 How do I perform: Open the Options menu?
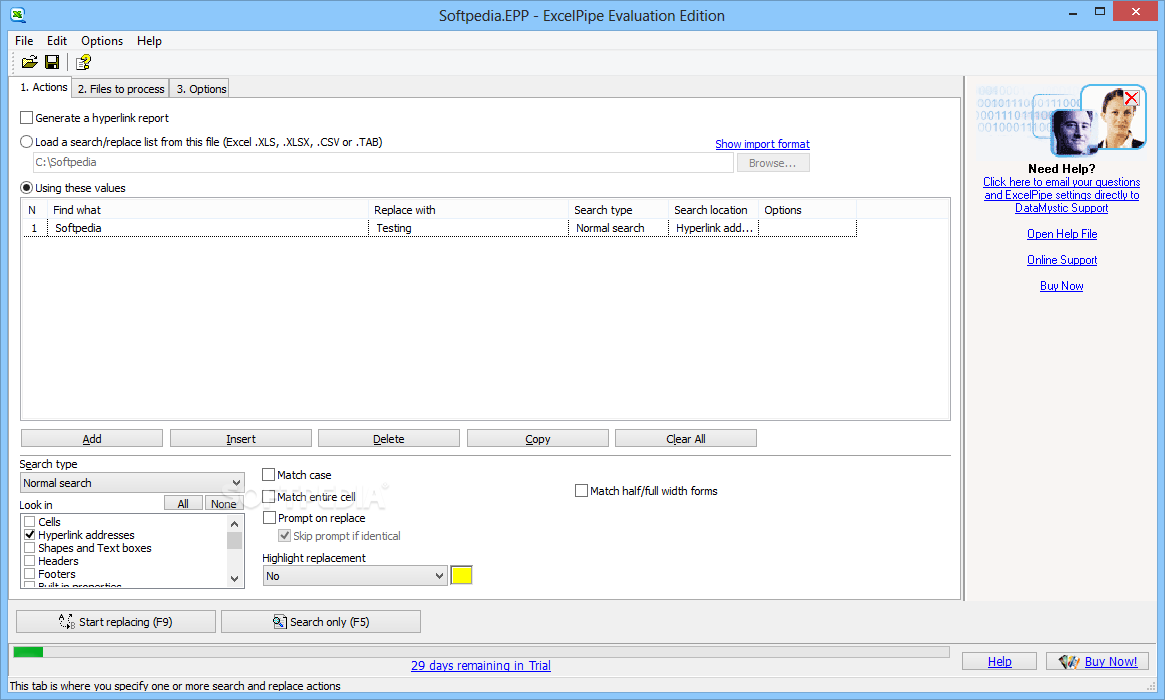point(102,41)
